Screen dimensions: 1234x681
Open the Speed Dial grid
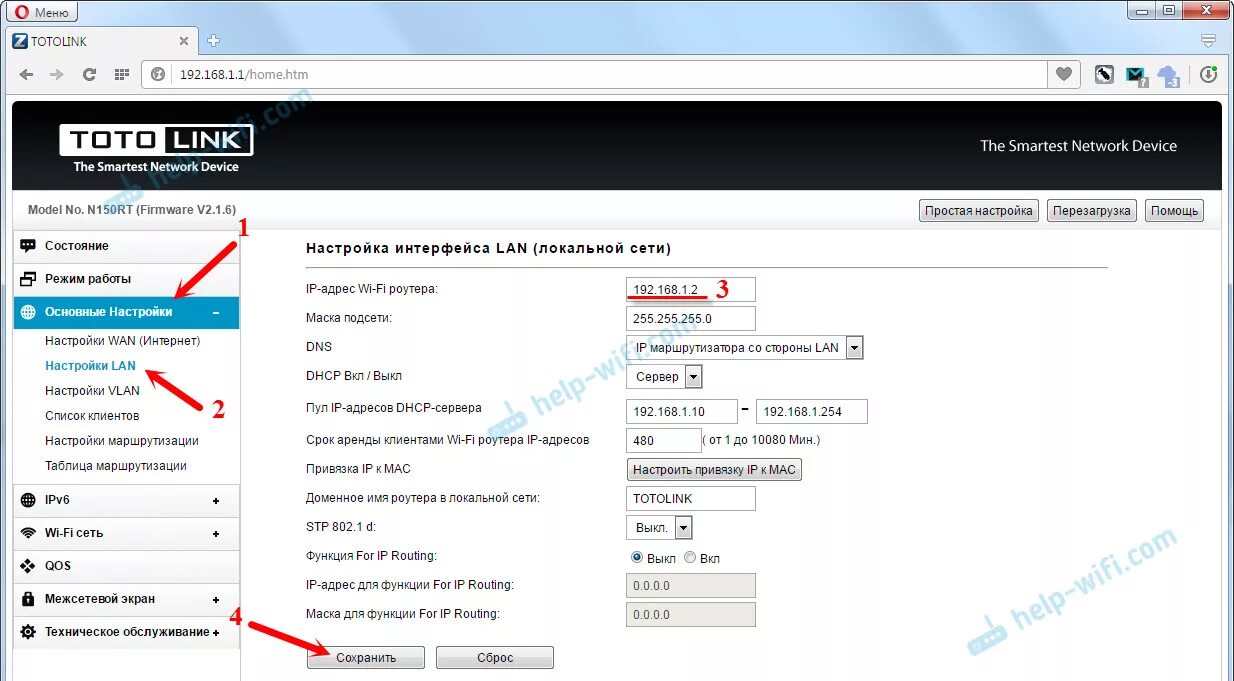[122, 74]
